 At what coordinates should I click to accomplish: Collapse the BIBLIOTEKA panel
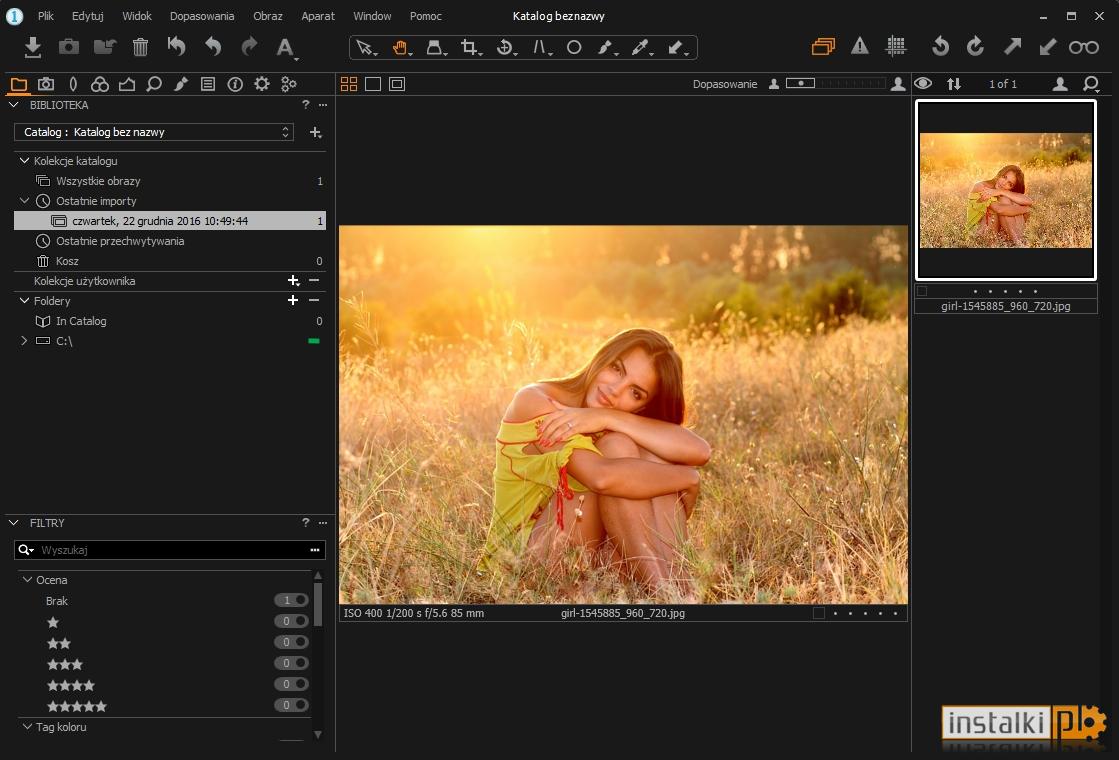click(13, 105)
